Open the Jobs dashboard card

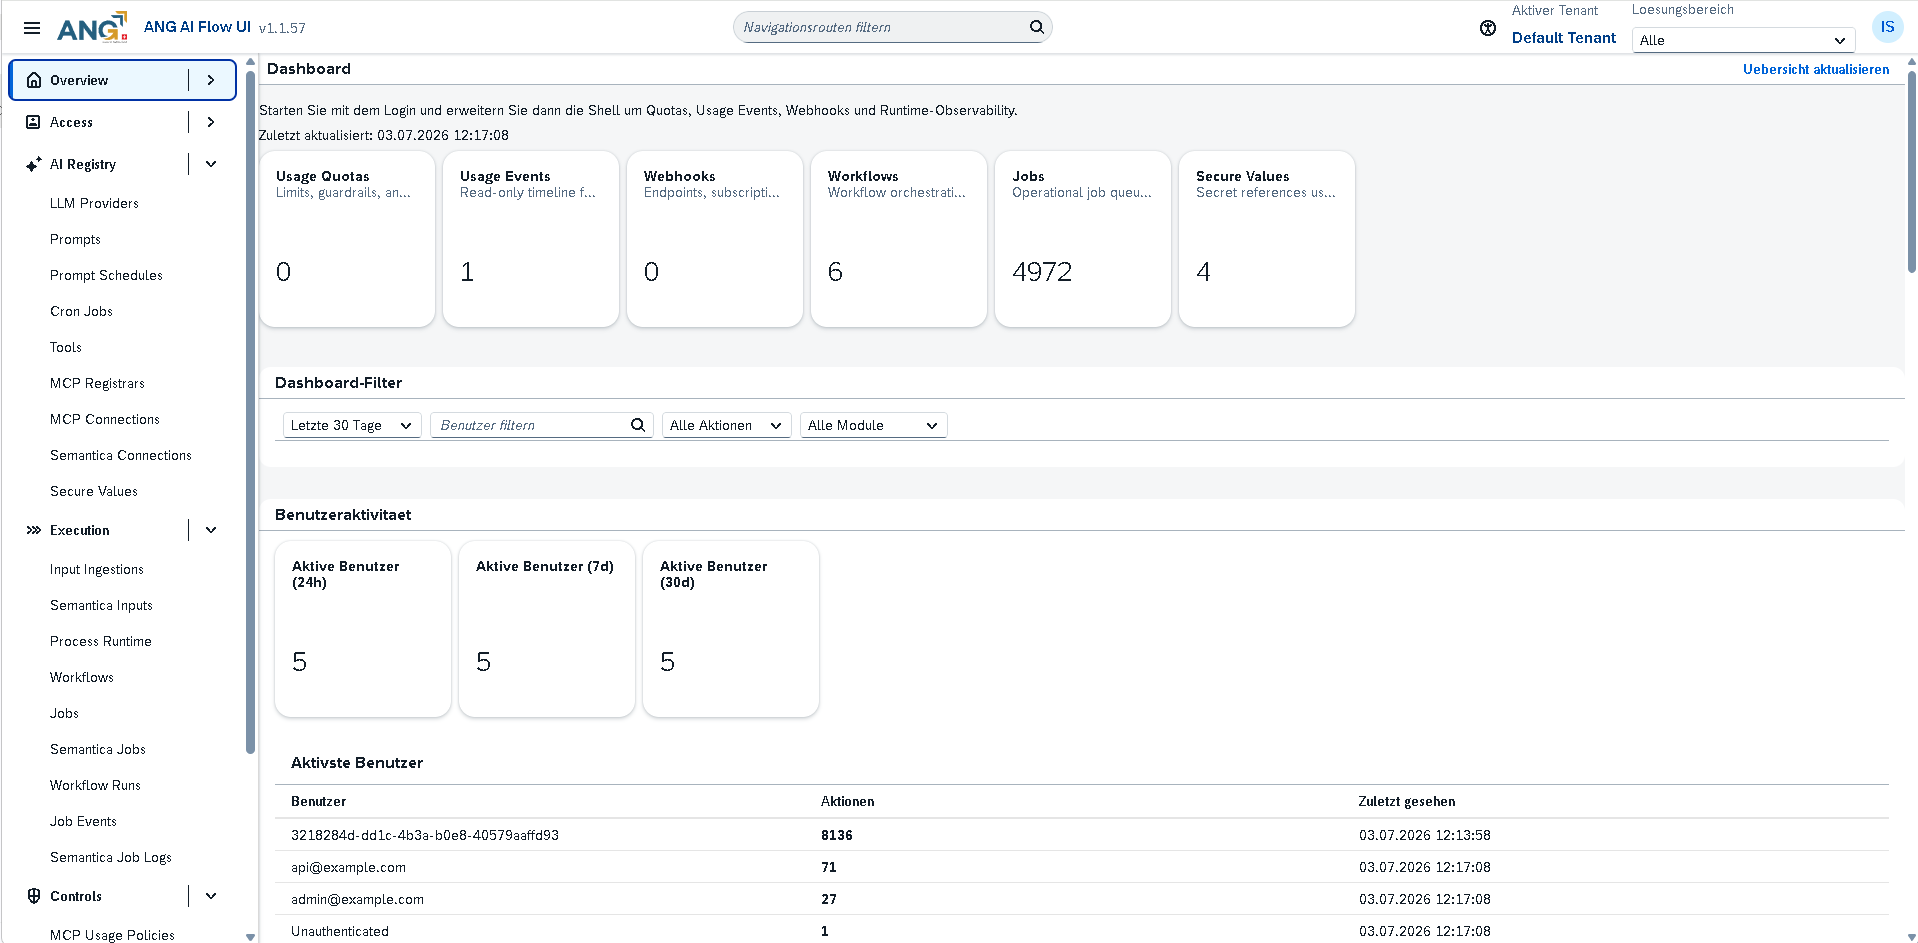coord(1083,239)
